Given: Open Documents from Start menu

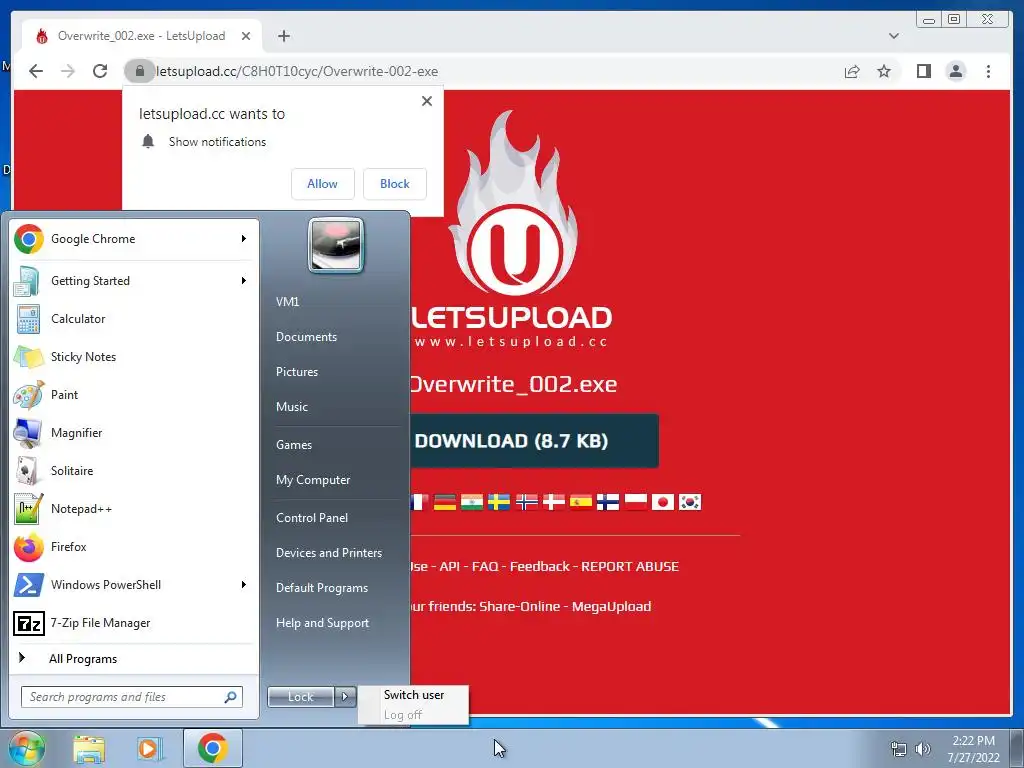Looking at the screenshot, I should 306,337.
